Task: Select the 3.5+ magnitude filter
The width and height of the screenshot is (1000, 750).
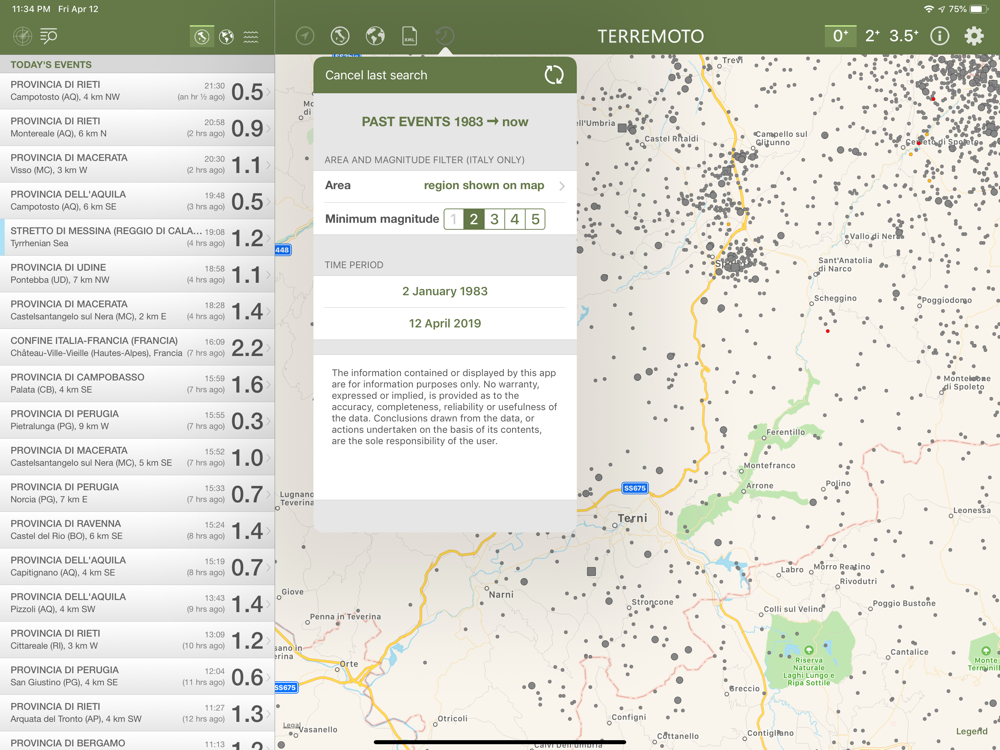Action: tap(904, 36)
